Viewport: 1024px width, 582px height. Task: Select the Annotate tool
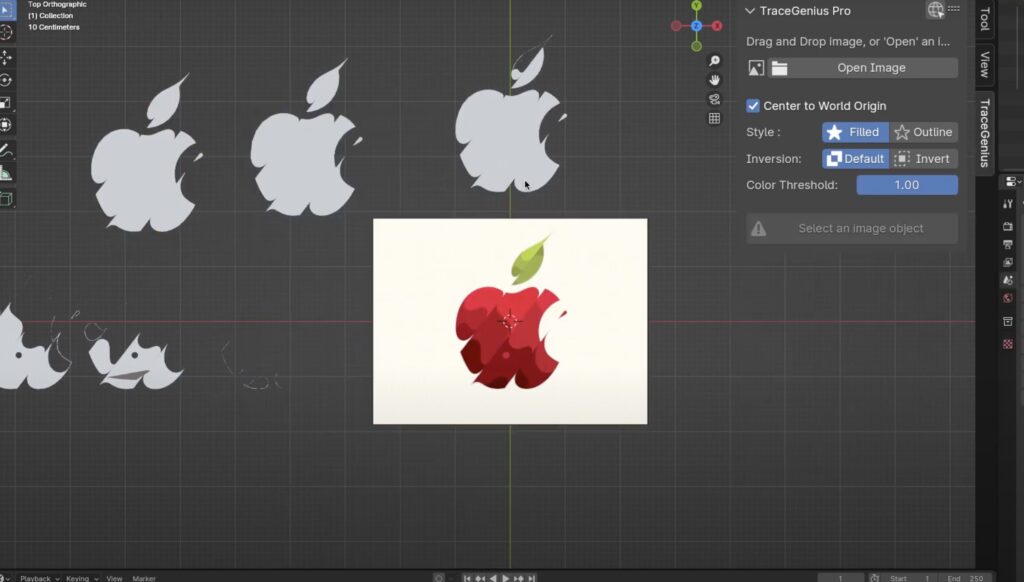(7, 151)
